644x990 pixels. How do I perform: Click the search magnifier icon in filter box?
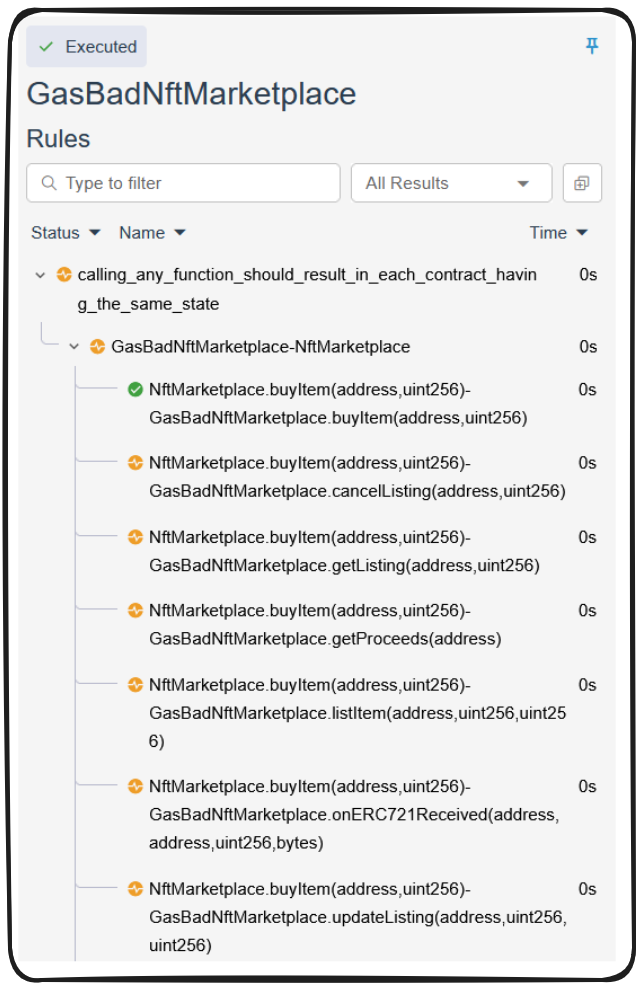point(48,183)
